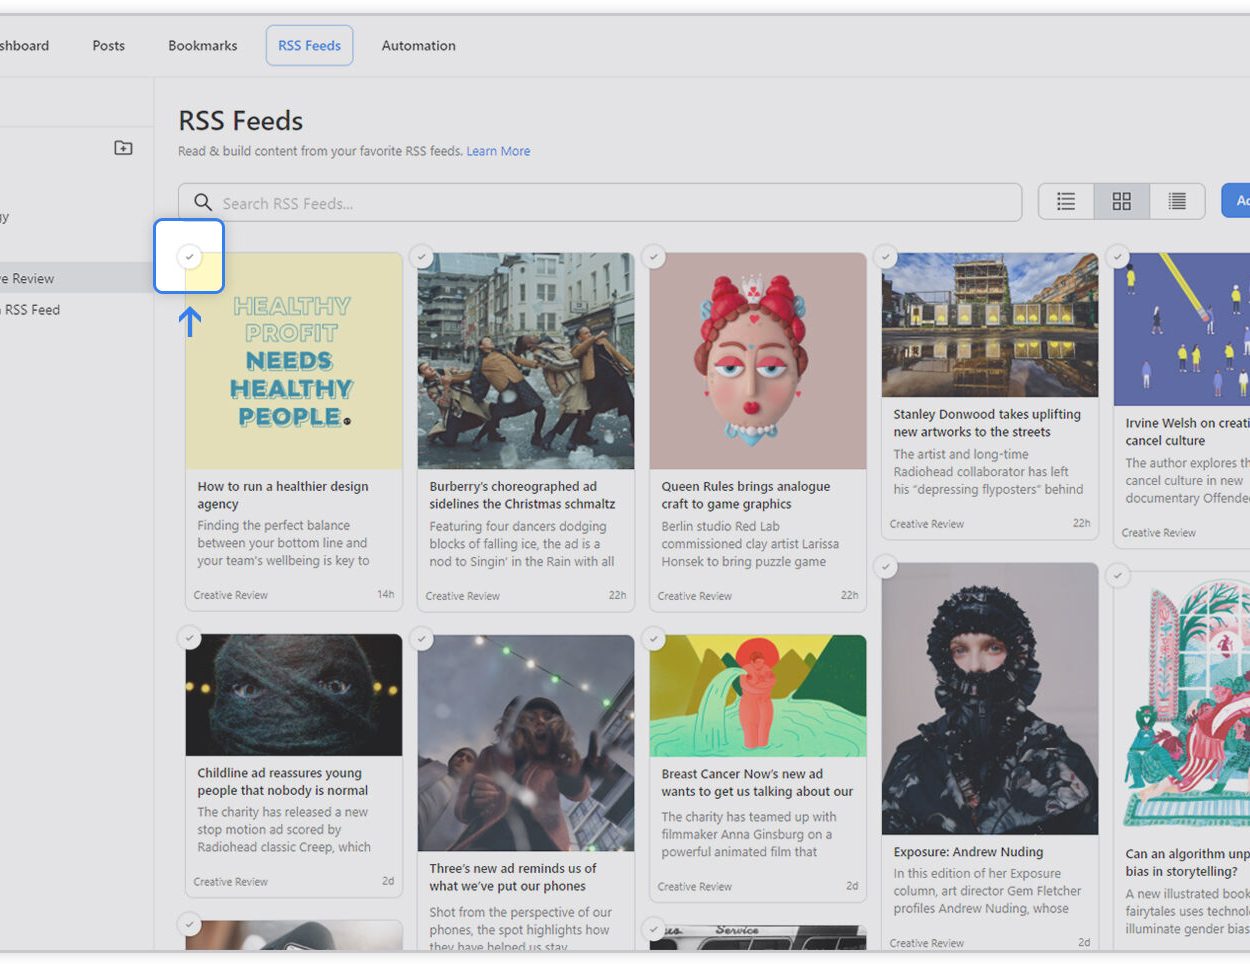This screenshot has height=964, width=1250.
Task: Open 'Queen Rules brings analogue craft' title
Action: click(x=745, y=495)
